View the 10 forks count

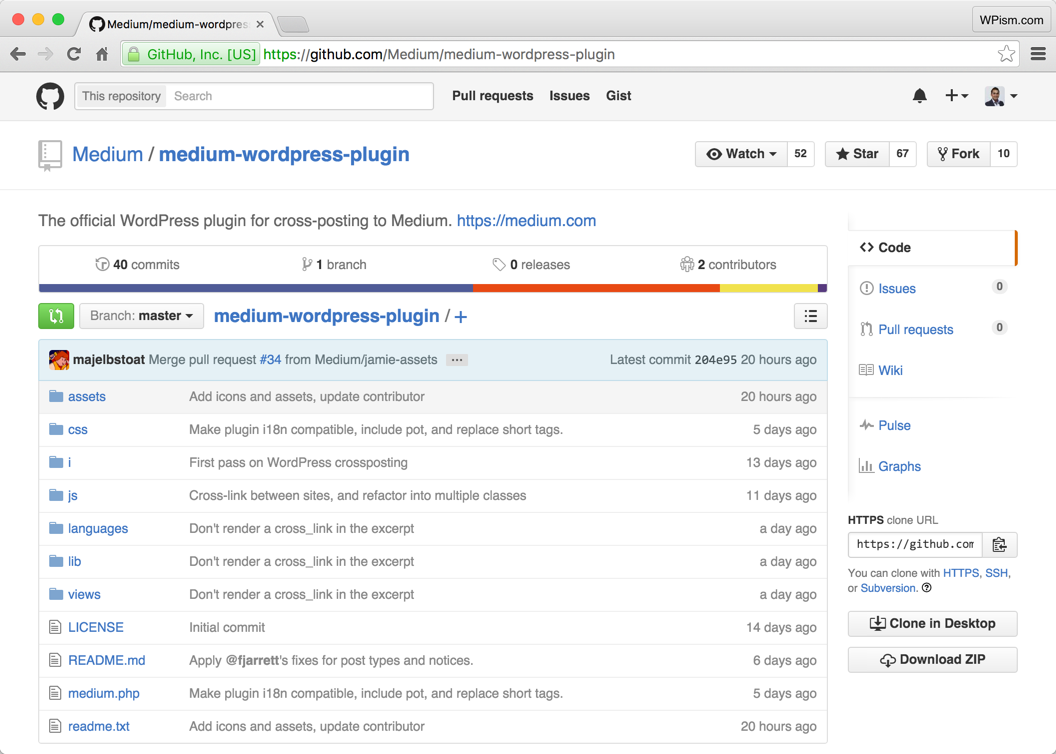pyautogui.click(x=1003, y=154)
